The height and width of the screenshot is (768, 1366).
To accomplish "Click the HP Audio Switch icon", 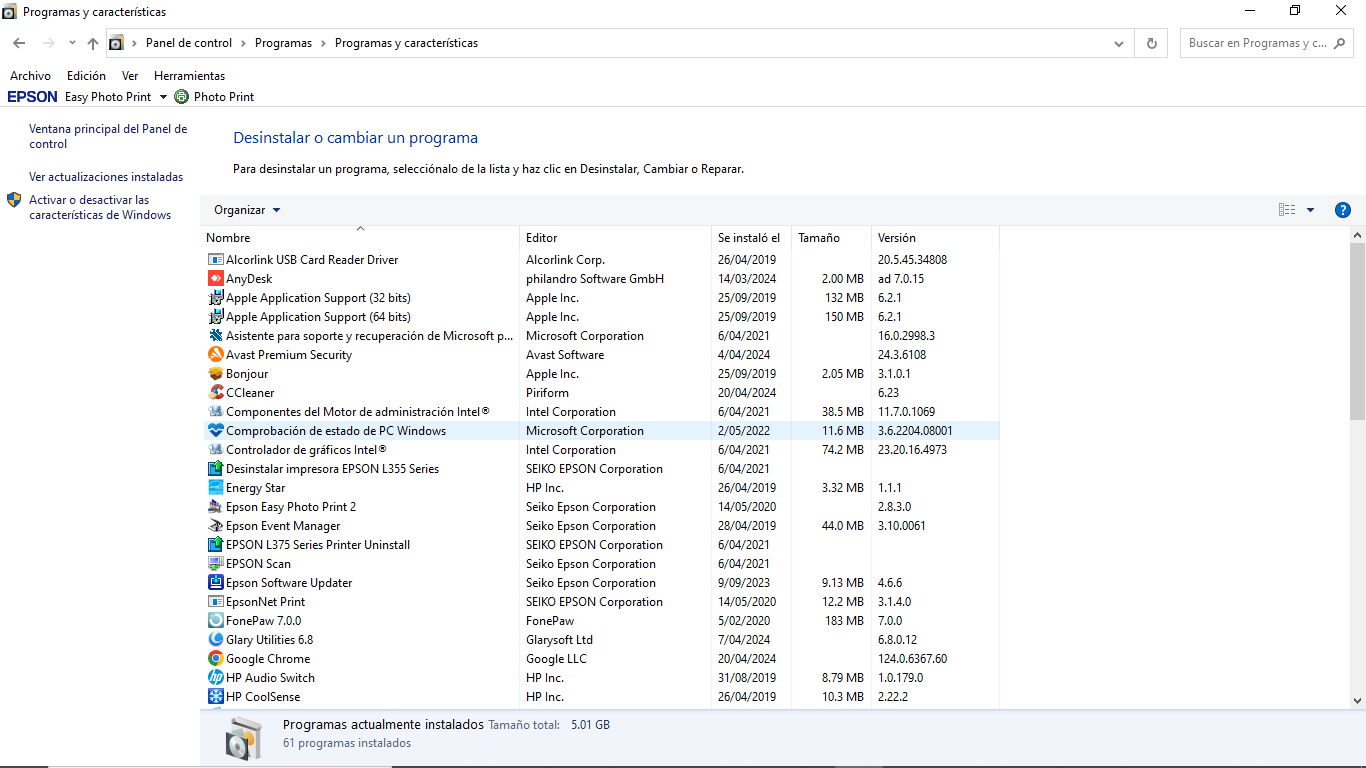I will click(216, 678).
